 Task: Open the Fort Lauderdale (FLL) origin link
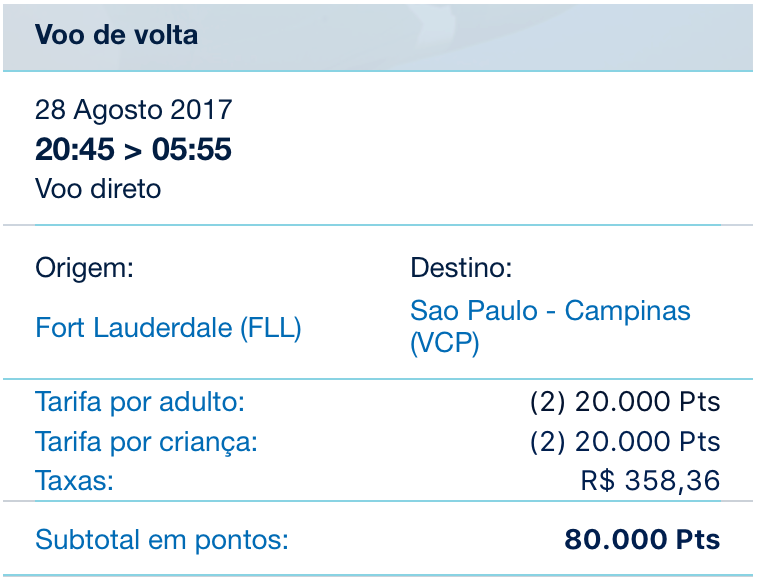pos(168,327)
